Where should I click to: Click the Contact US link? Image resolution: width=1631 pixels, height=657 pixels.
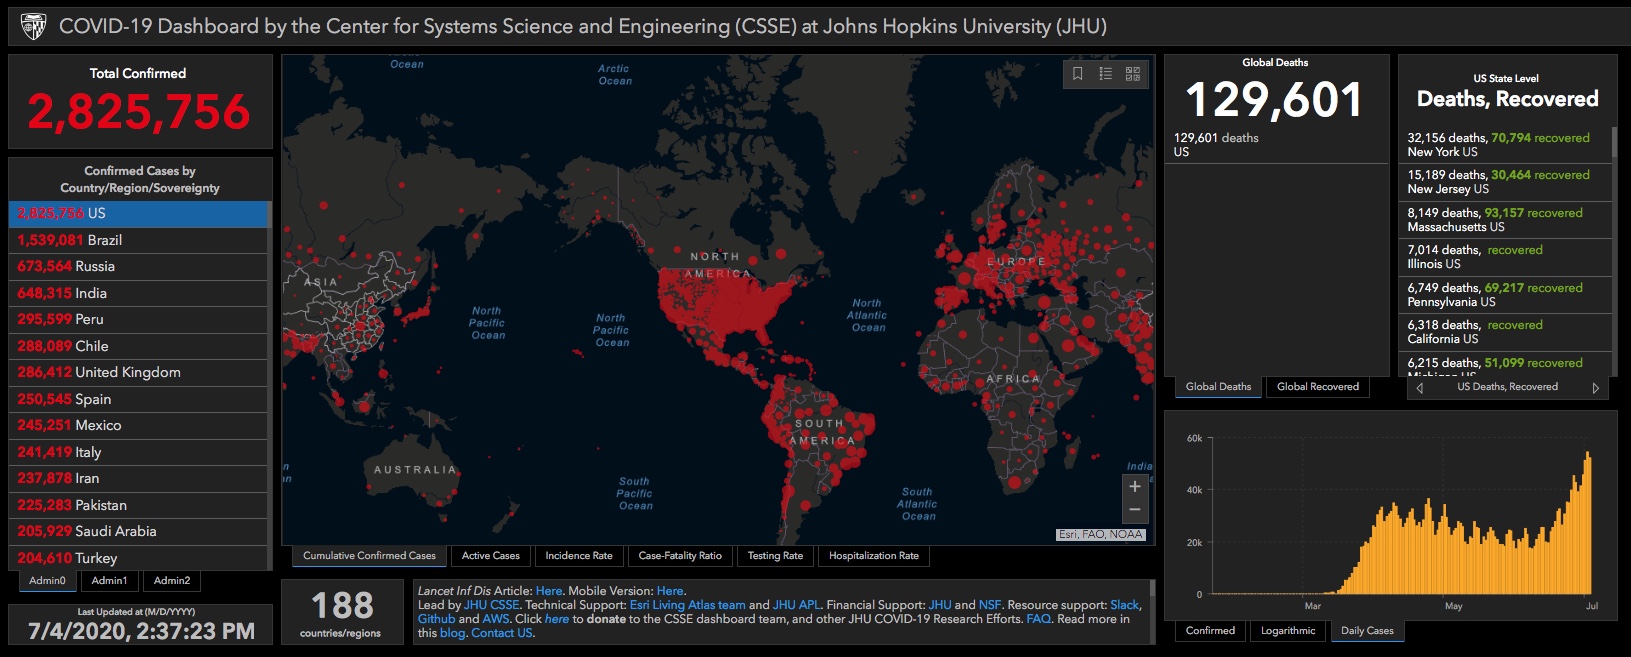tap(502, 633)
